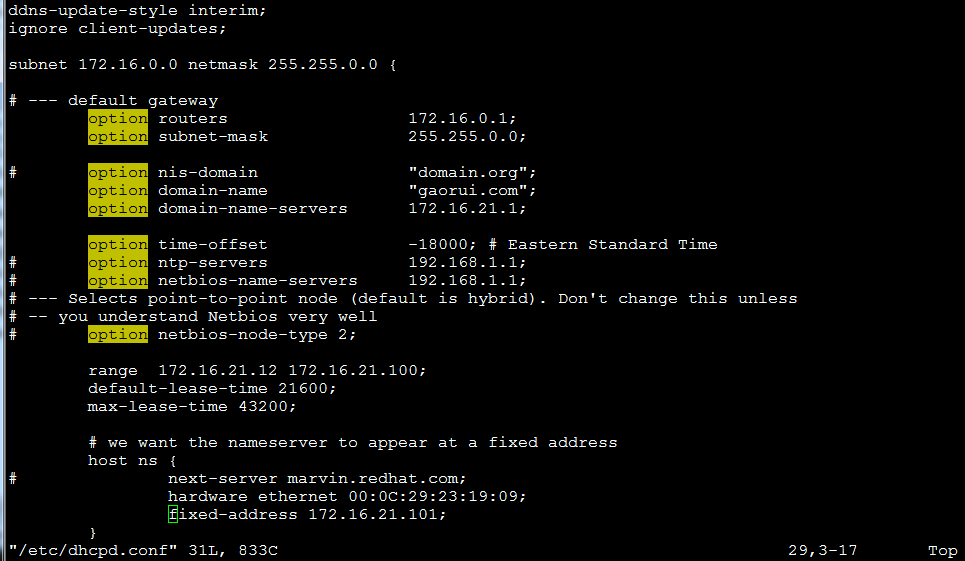Viewport: 965px width, 561px height.
Task: Click the fixed-address 172.16.21.101 value
Action: [377, 515]
